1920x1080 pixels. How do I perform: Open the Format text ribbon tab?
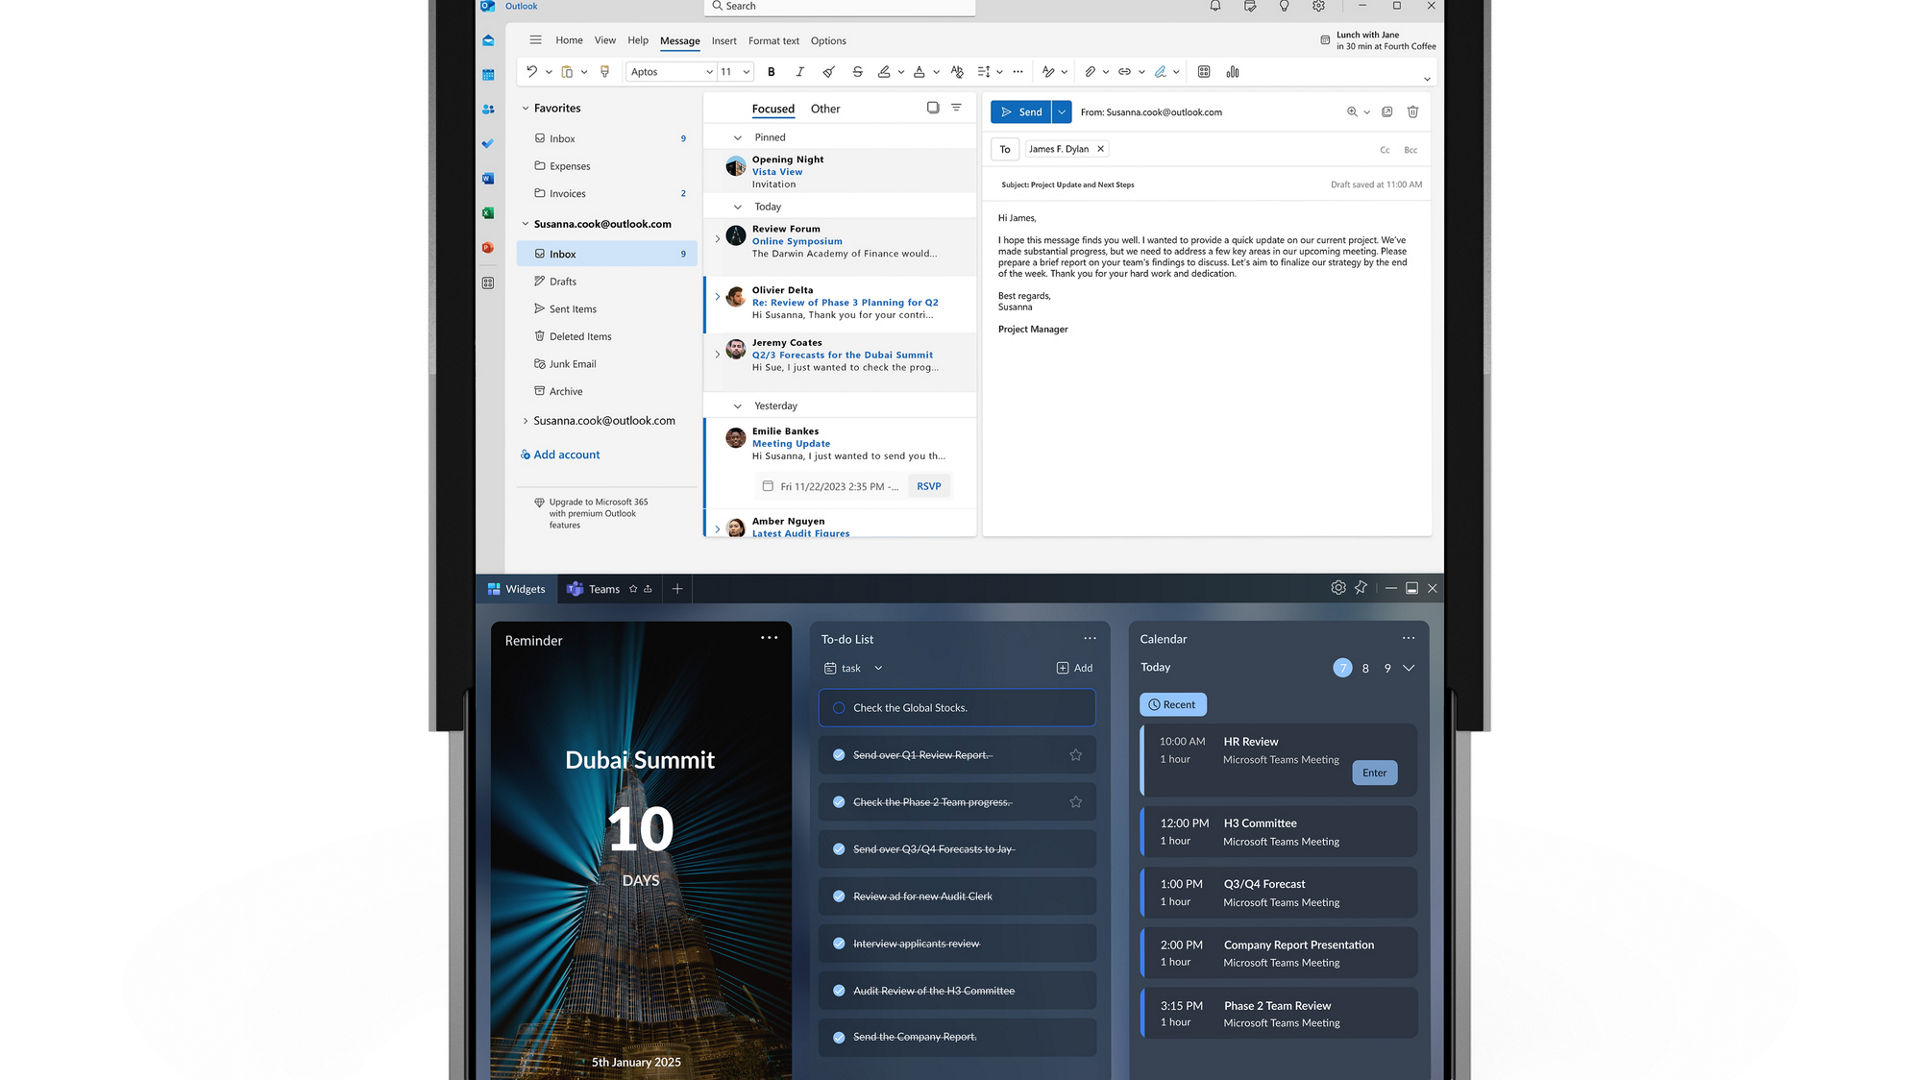(774, 41)
